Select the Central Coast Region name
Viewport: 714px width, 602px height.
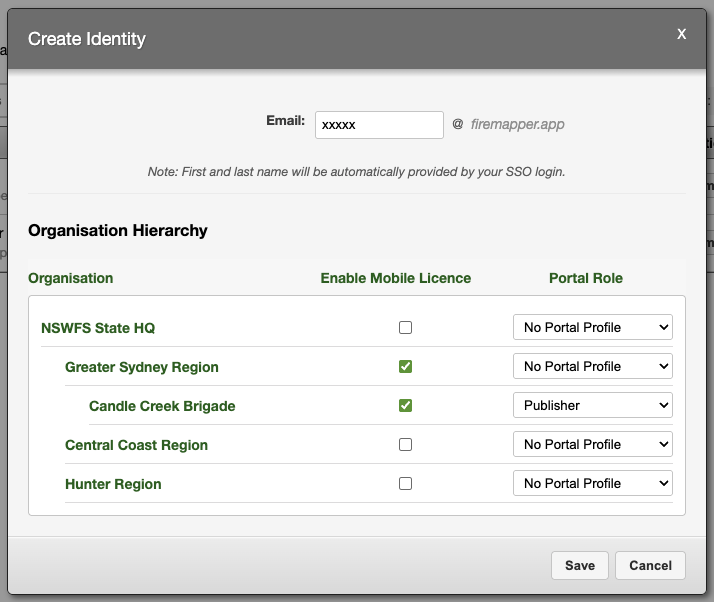[136, 445]
